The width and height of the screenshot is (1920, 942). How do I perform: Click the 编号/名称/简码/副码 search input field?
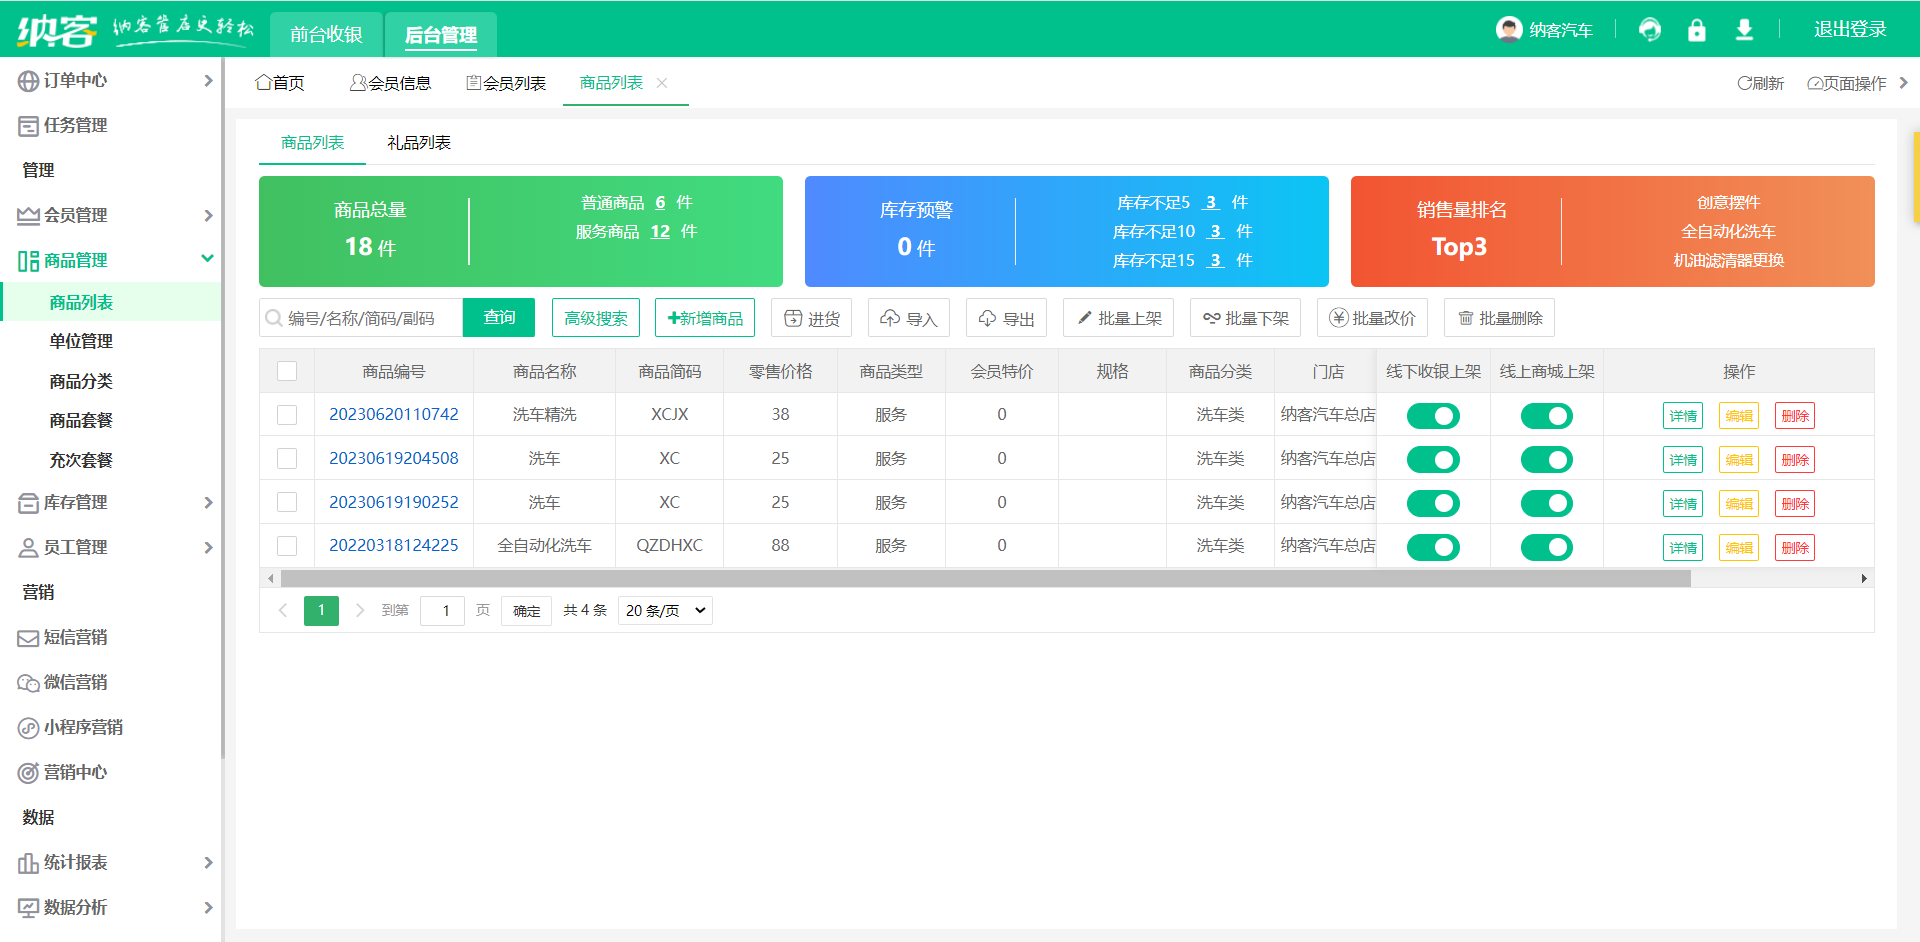pyautogui.click(x=360, y=317)
